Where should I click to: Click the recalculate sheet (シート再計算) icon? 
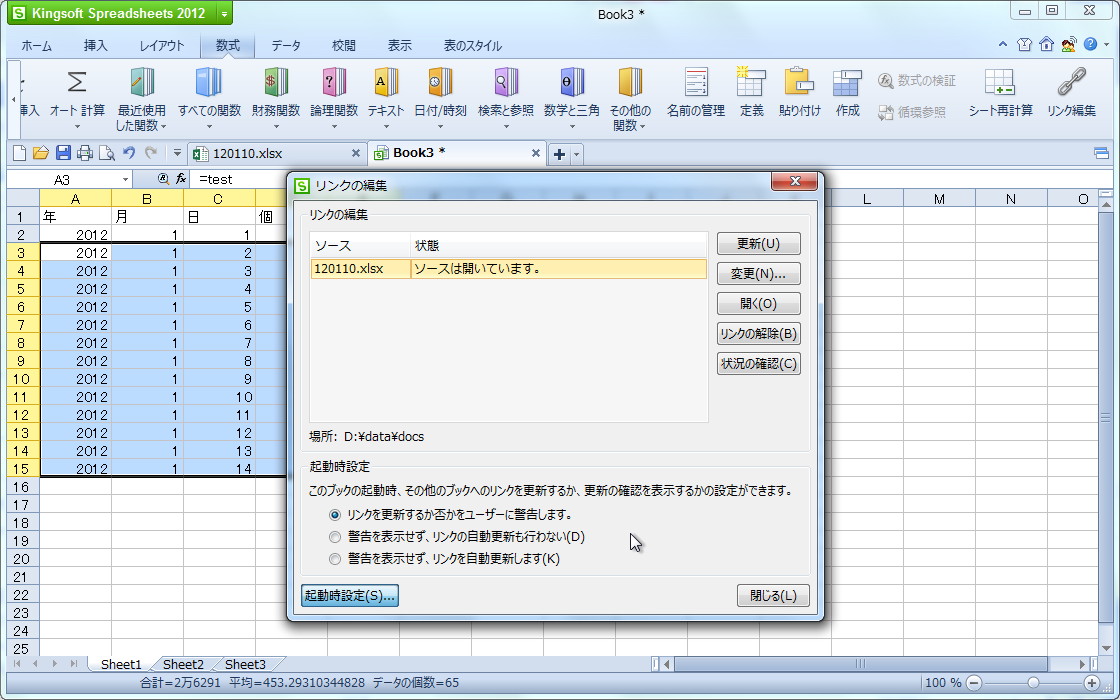tap(1000, 83)
